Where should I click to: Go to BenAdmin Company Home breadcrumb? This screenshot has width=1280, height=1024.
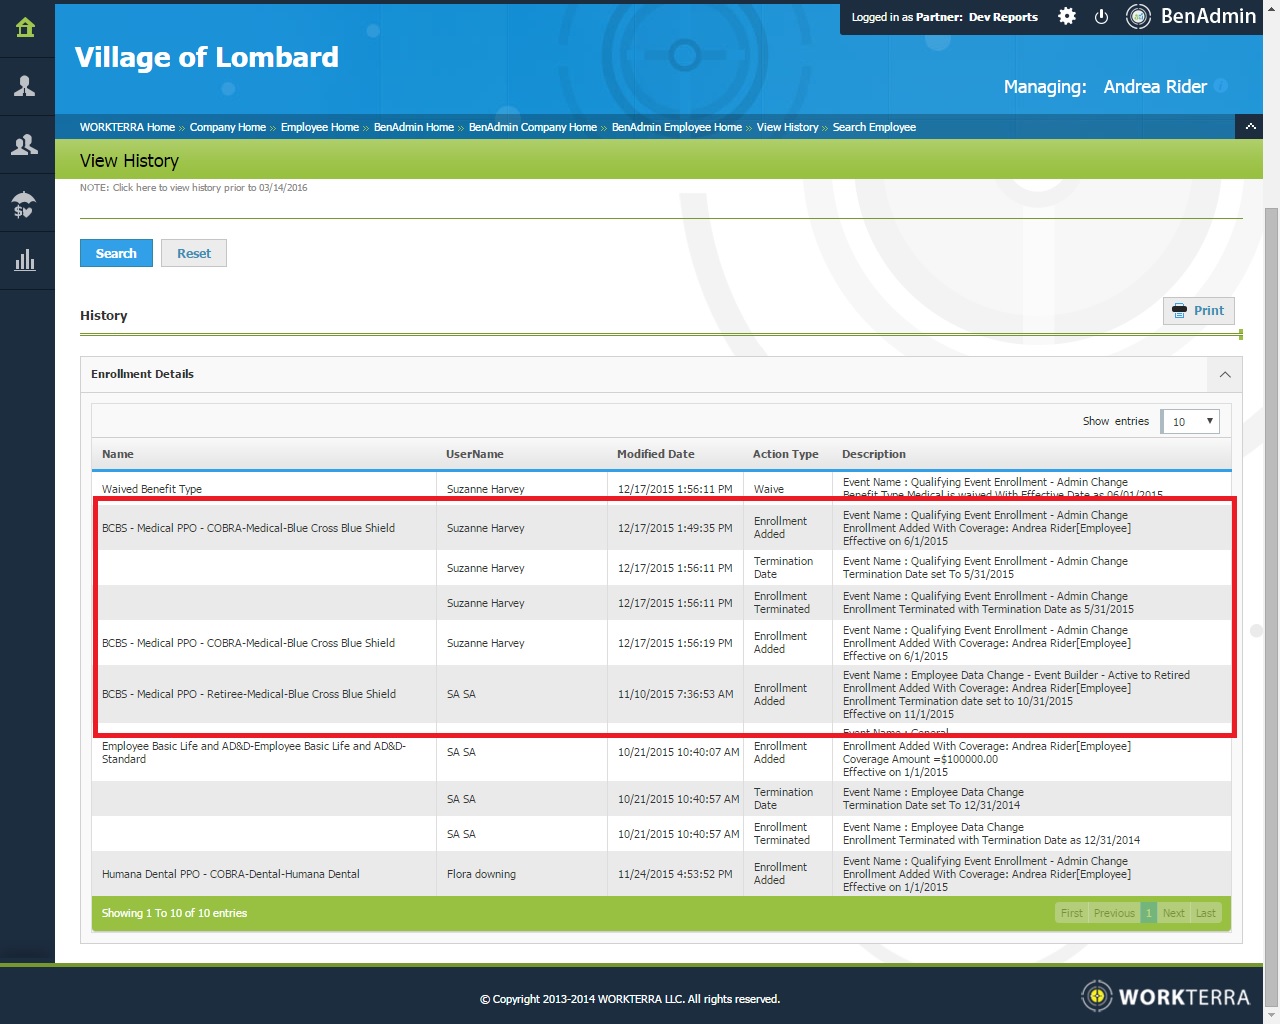[x=532, y=127]
